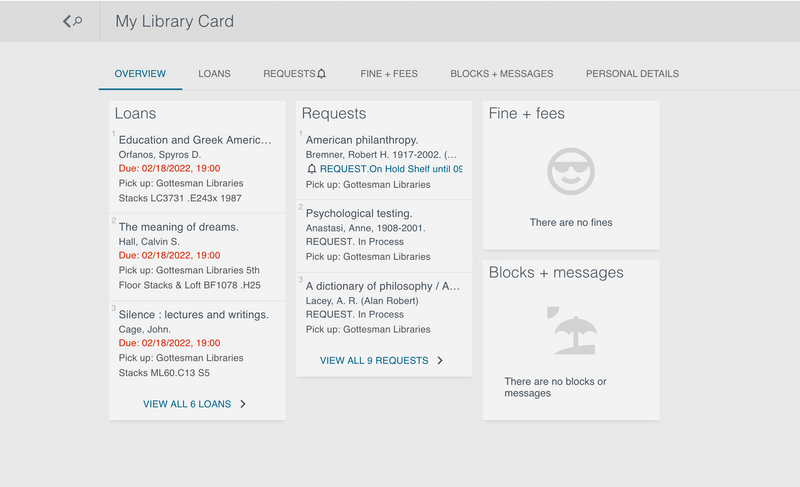800x487 pixels.
Task: Open request A dictionary of philosophy
Action: point(383,286)
